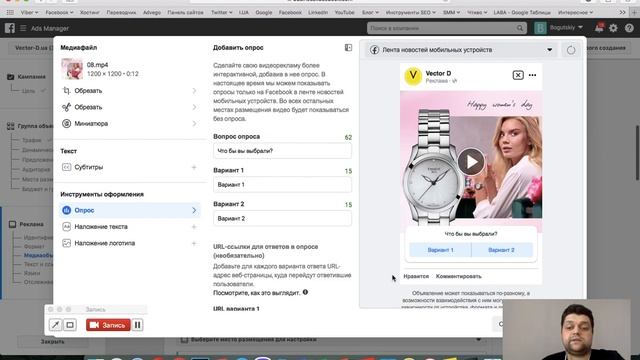Click the 08.mp4 video thumbnail

tap(72, 69)
